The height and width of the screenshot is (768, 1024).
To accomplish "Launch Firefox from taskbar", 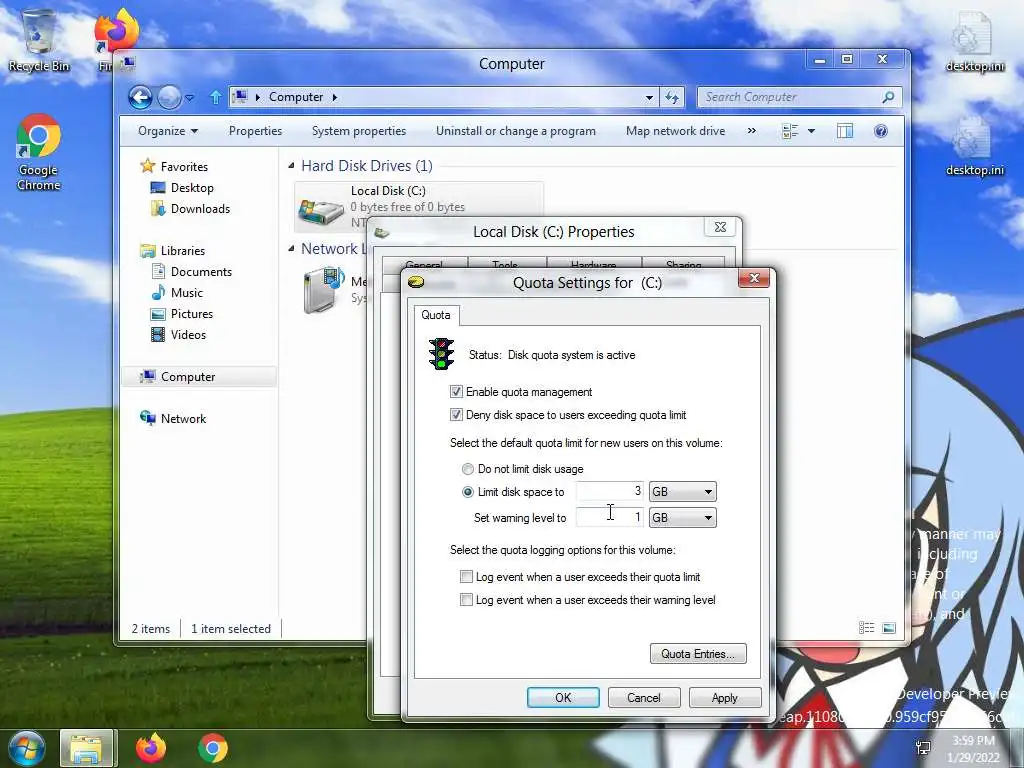I will pyautogui.click(x=151, y=748).
